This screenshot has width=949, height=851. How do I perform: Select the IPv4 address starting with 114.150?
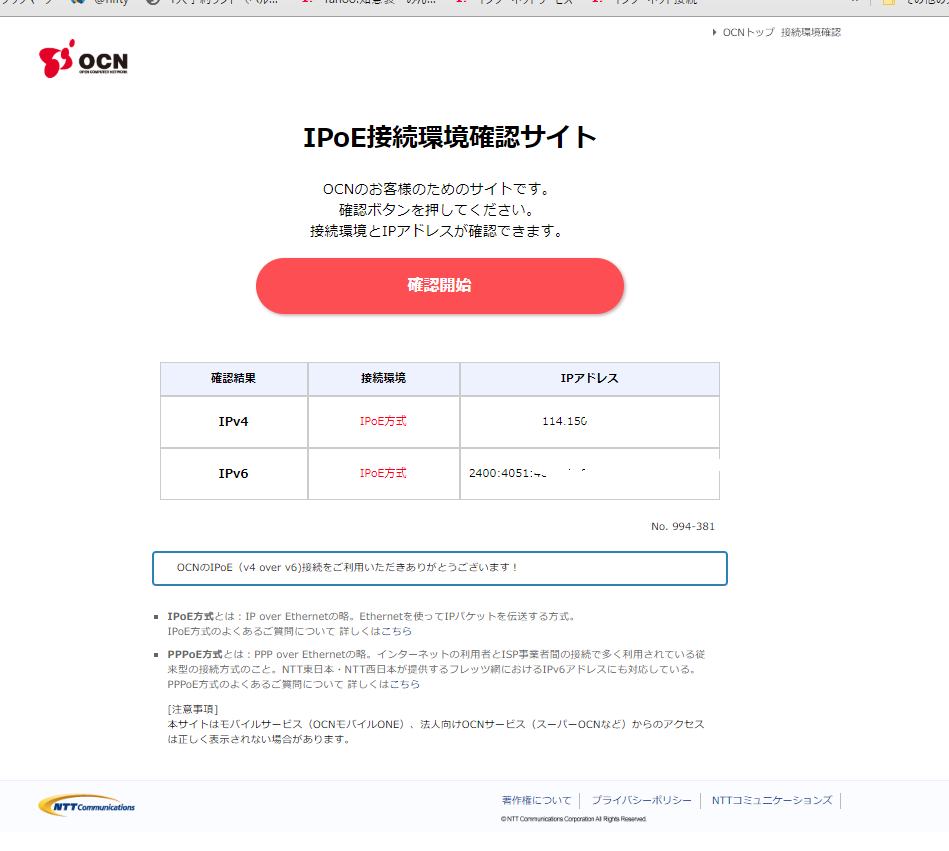pyautogui.click(x=565, y=421)
